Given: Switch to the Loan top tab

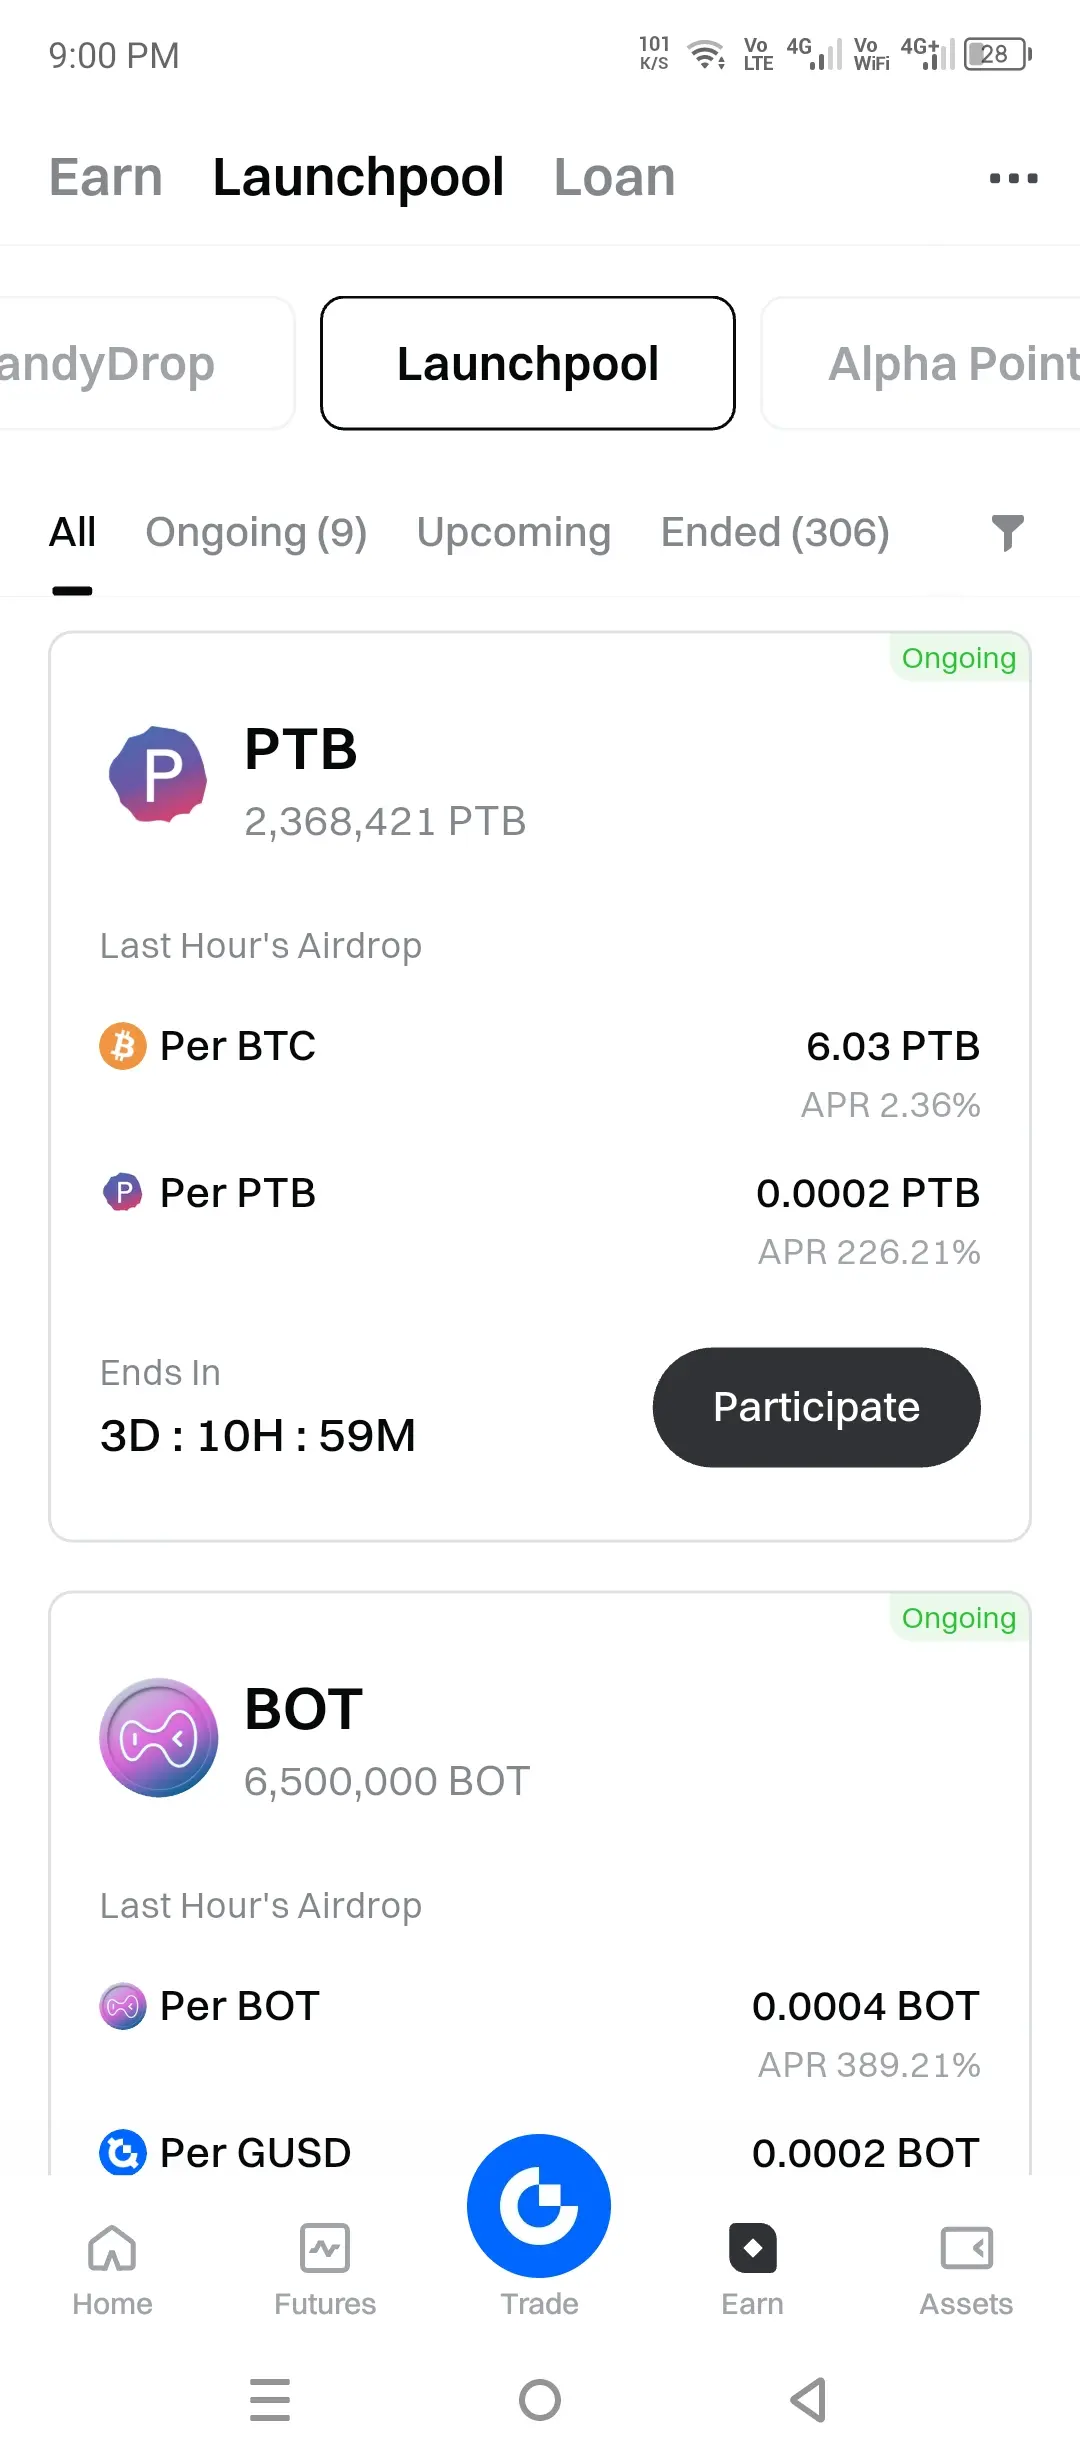Looking at the screenshot, I should click(x=615, y=178).
